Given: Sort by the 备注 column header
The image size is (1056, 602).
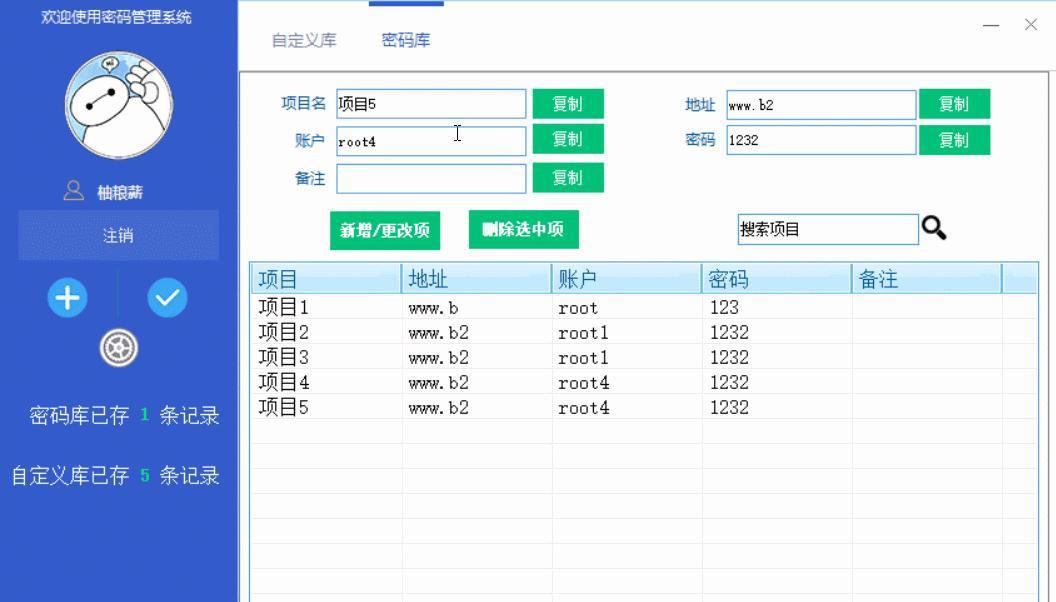Looking at the screenshot, I should point(927,279).
